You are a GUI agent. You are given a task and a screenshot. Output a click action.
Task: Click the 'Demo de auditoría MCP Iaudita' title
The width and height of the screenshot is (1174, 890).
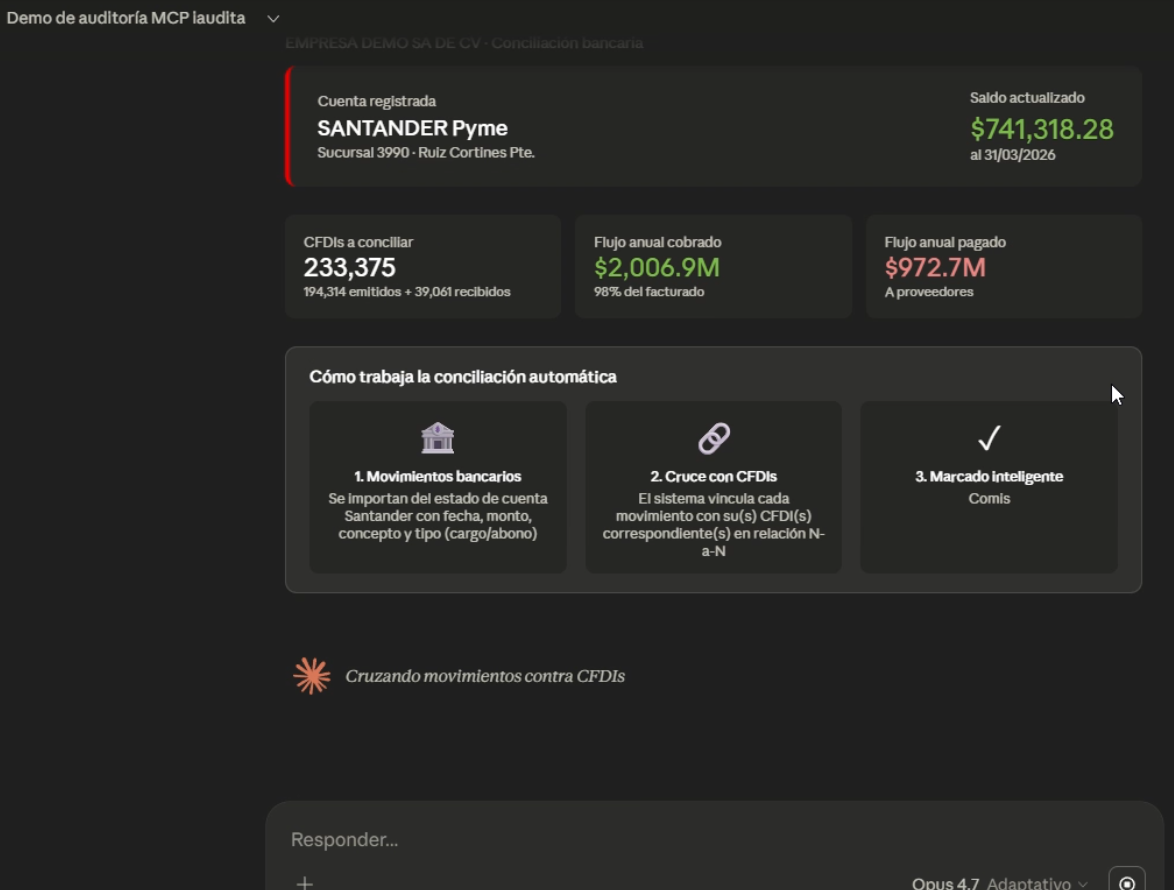tap(126, 18)
